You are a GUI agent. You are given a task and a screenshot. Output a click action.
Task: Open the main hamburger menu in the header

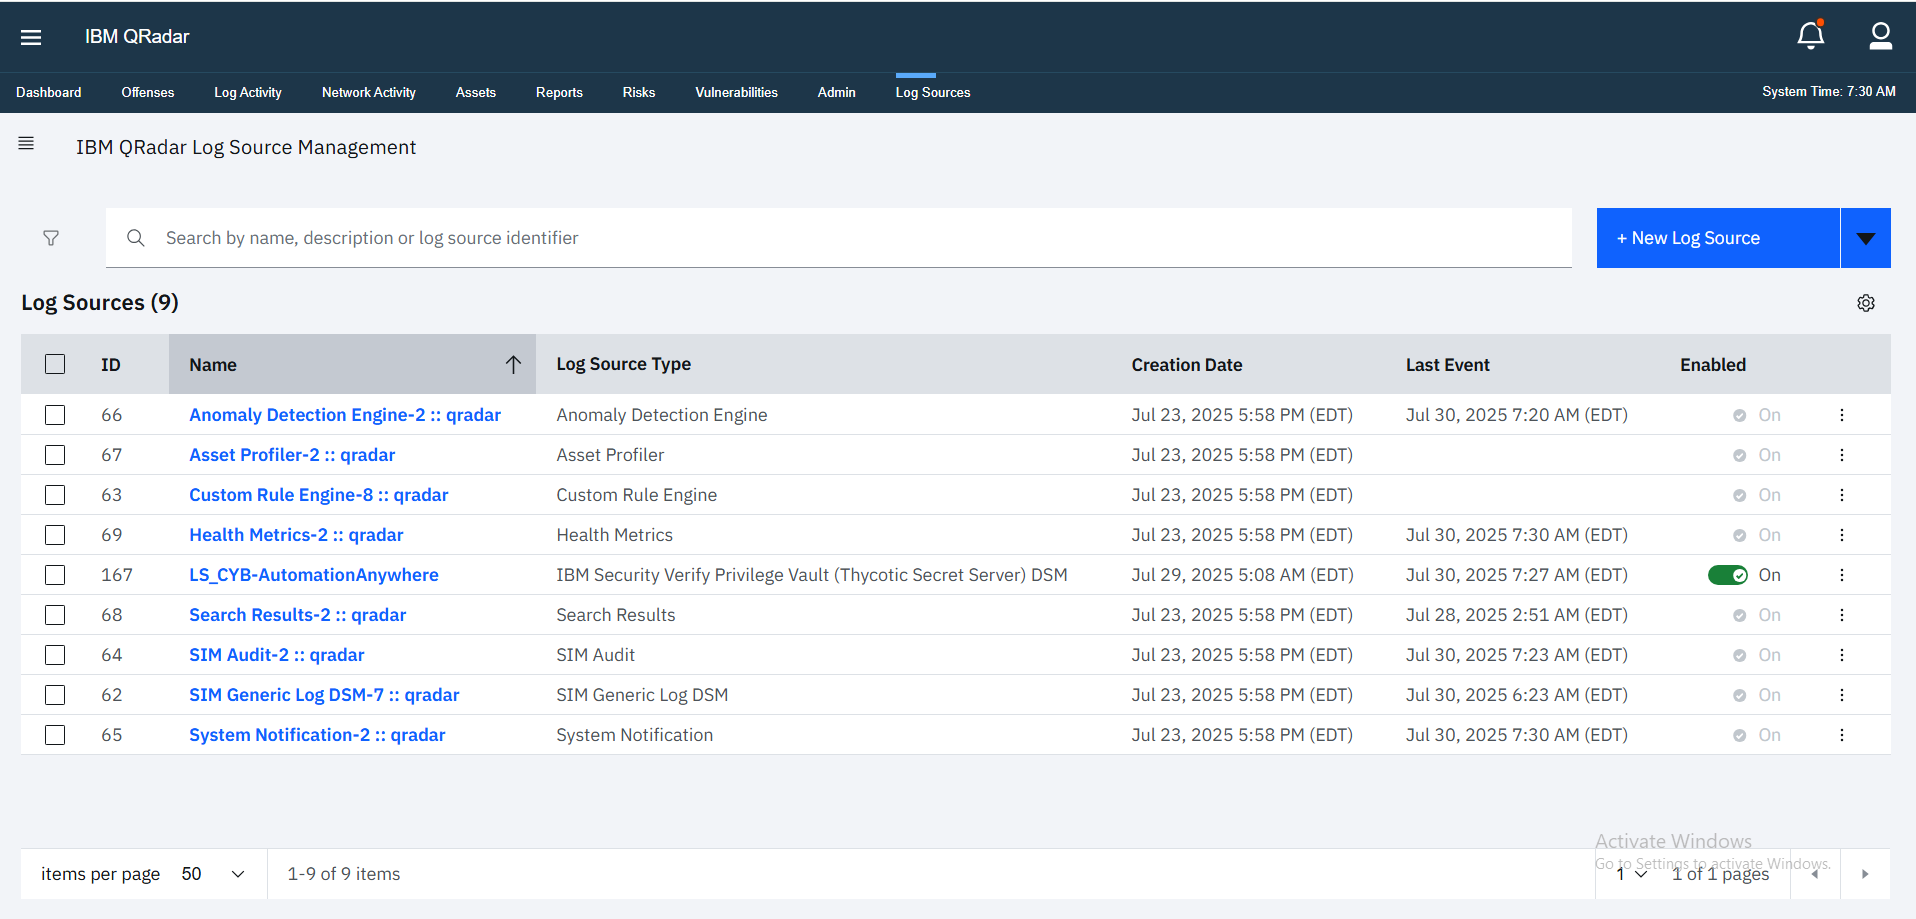[x=31, y=37]
